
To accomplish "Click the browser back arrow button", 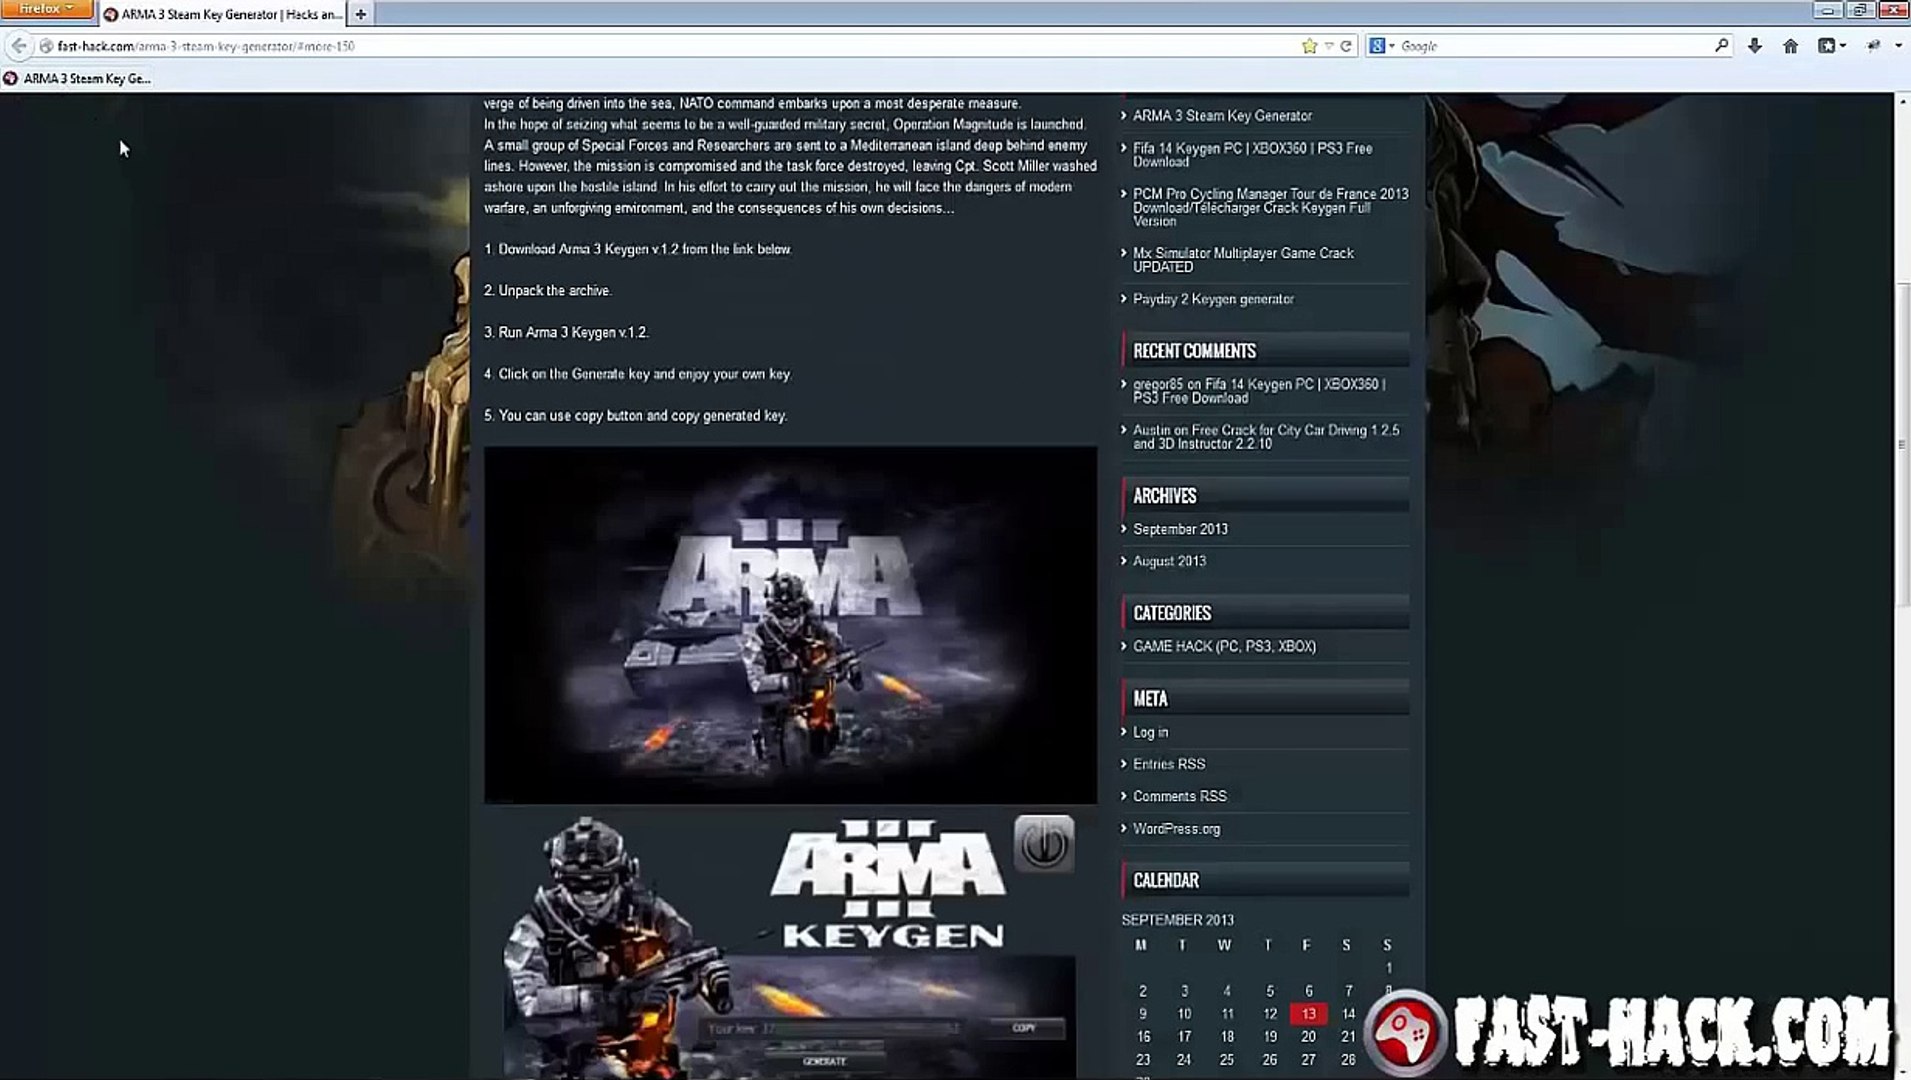I will [x=19, y=46].
